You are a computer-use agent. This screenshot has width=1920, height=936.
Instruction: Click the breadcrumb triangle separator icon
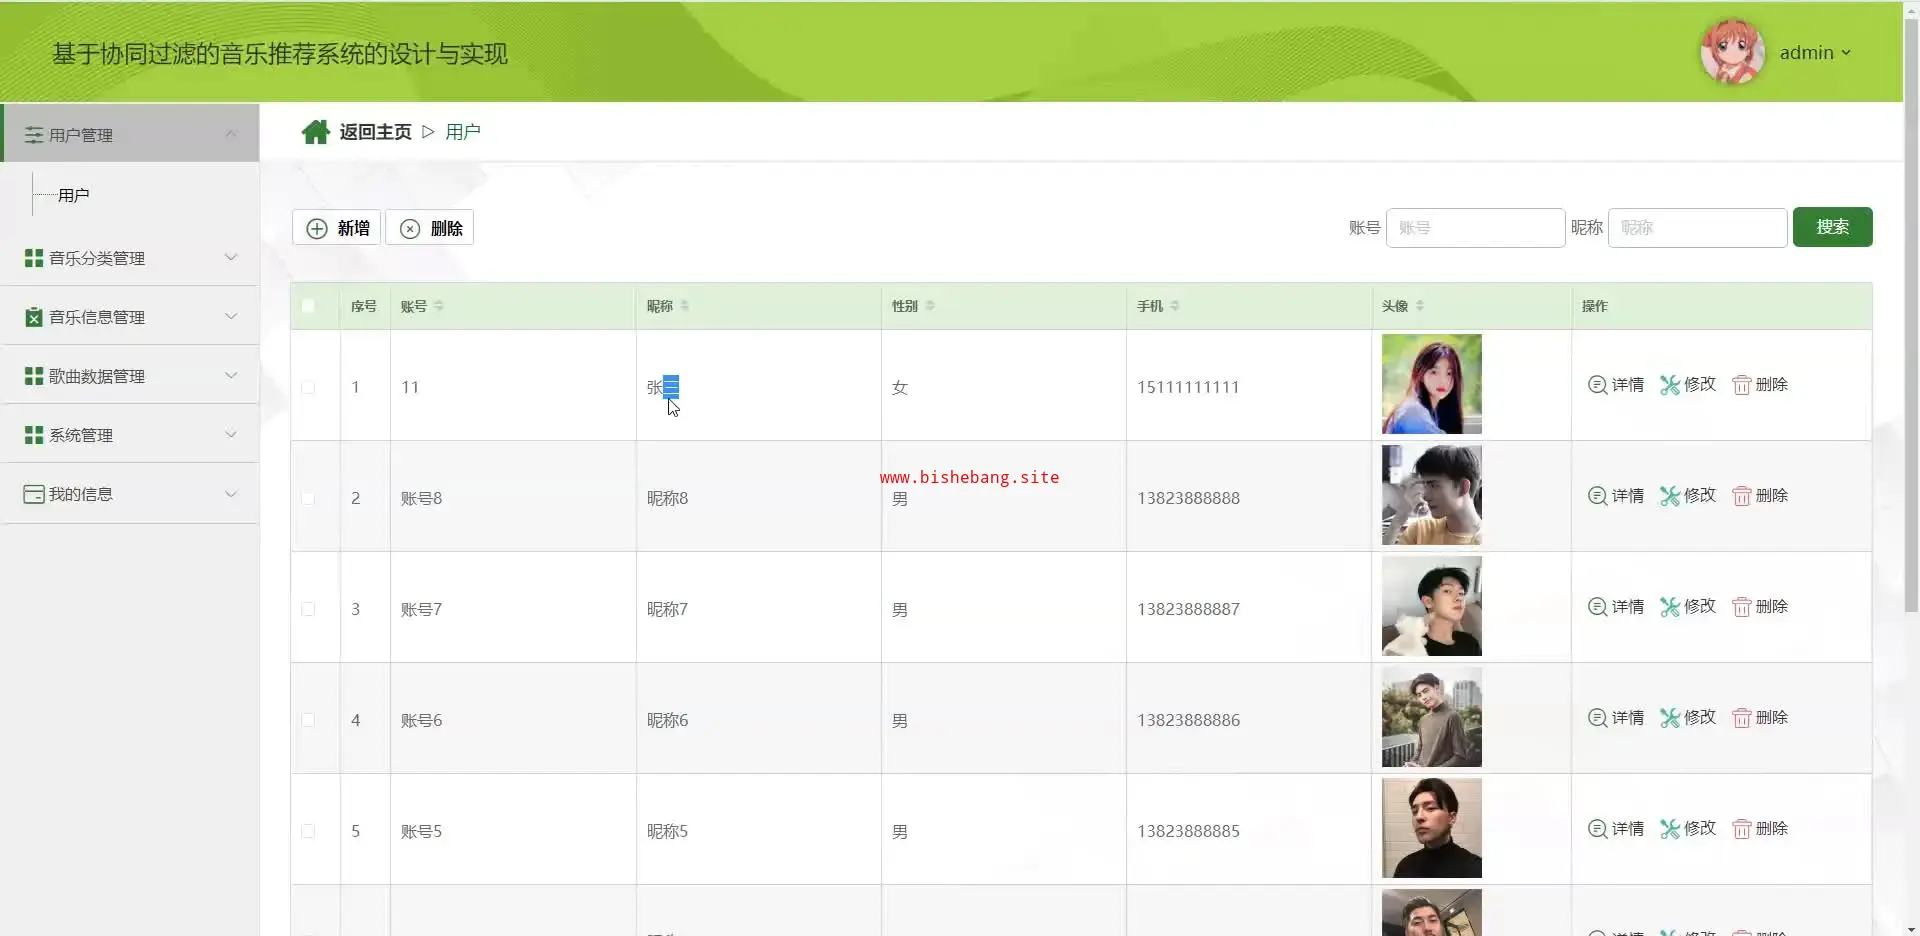[428, 132]
